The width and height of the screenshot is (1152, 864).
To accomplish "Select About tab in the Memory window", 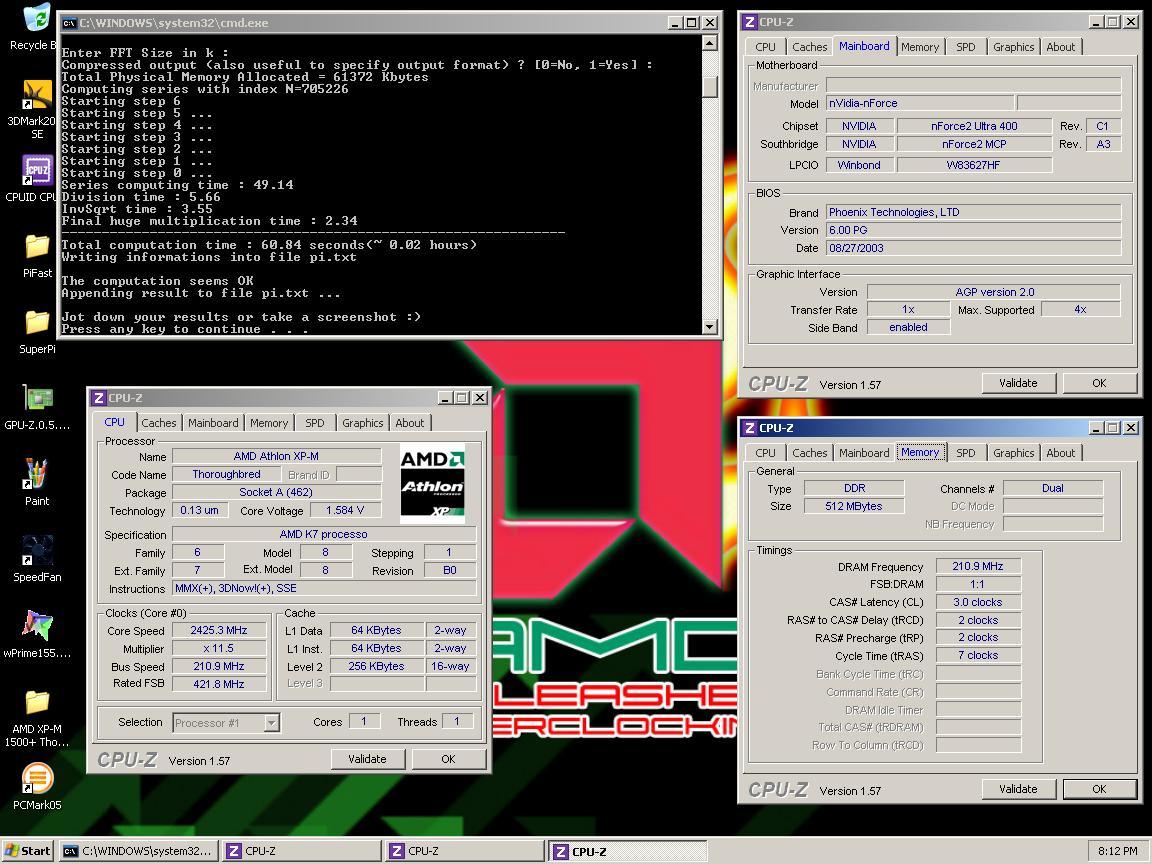I will (1061, 453).
